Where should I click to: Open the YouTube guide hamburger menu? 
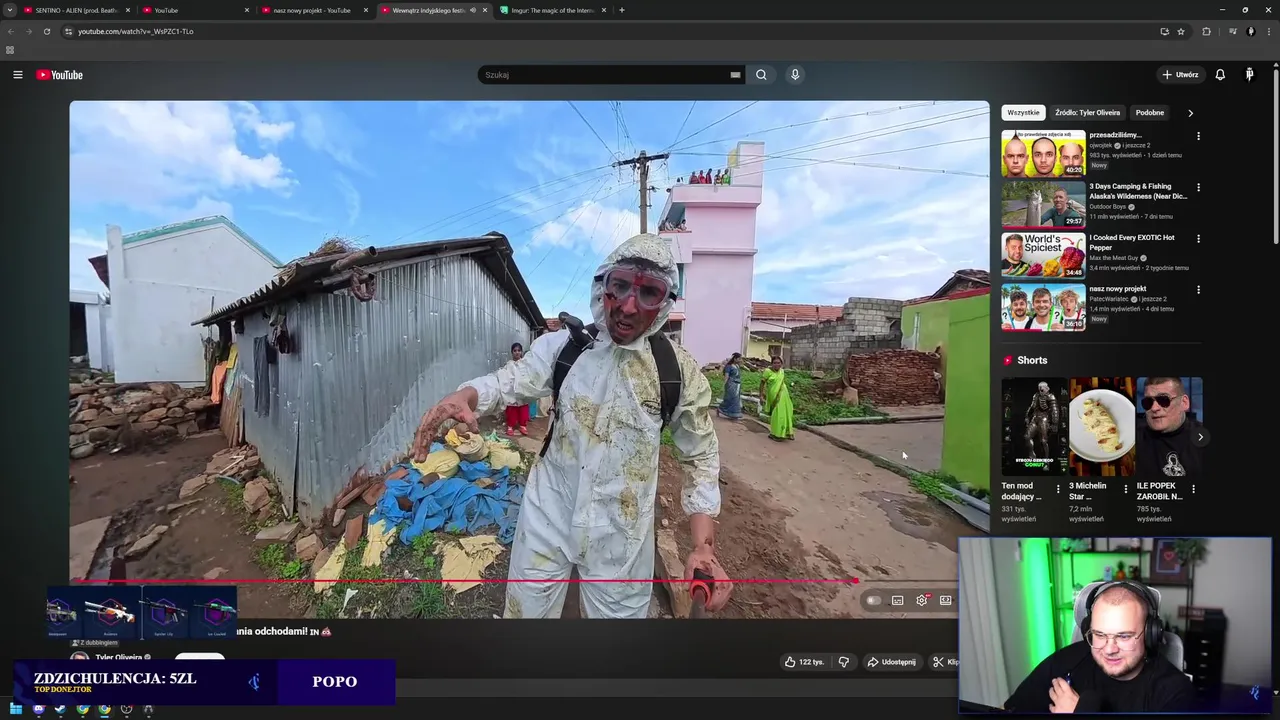click(17, 75)
